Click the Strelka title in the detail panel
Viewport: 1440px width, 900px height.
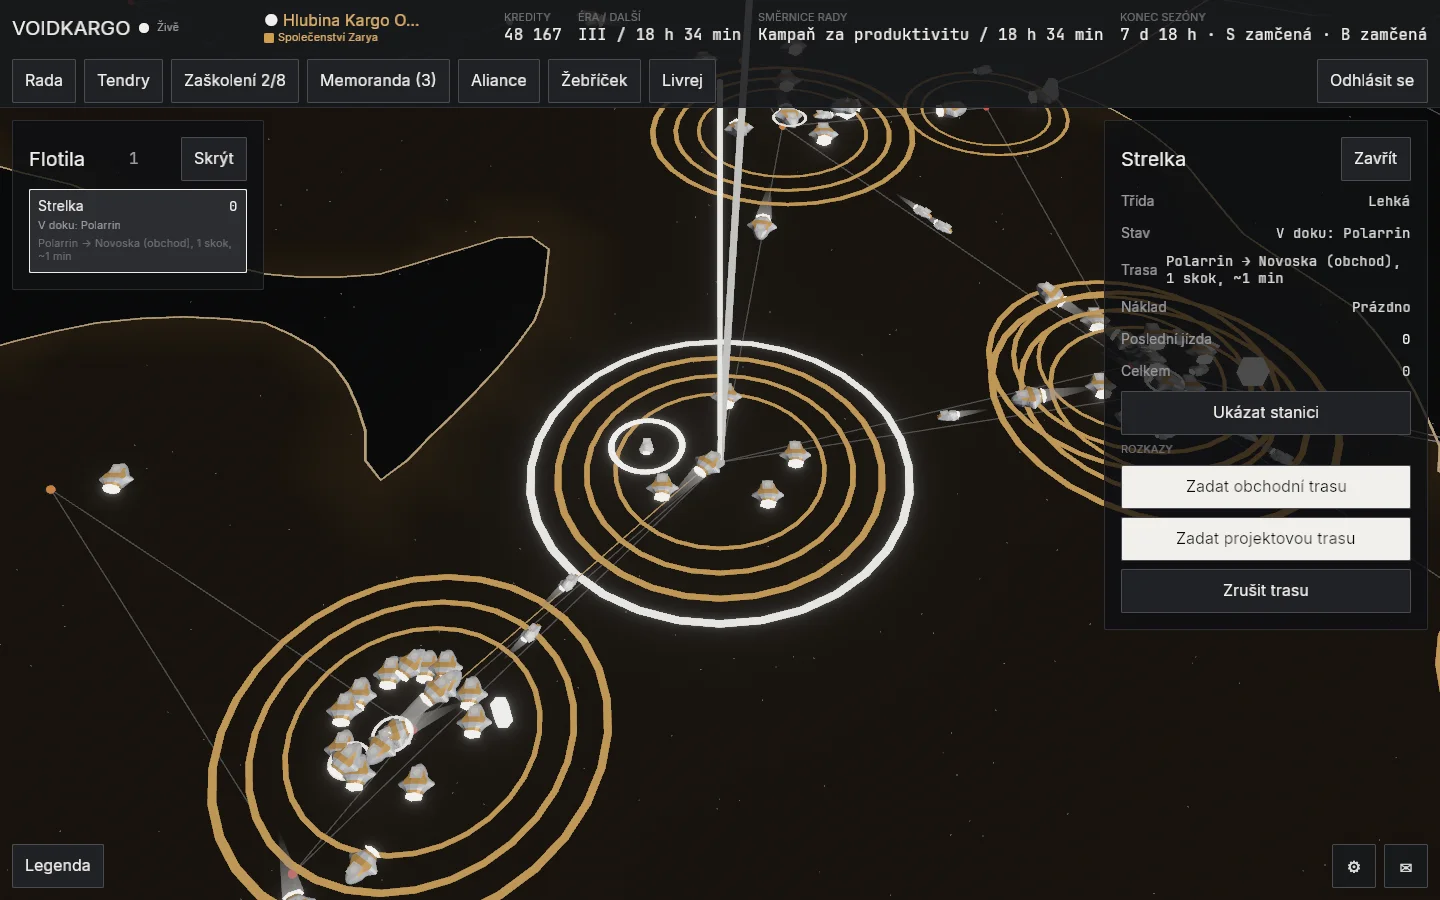click(1153, 159)
